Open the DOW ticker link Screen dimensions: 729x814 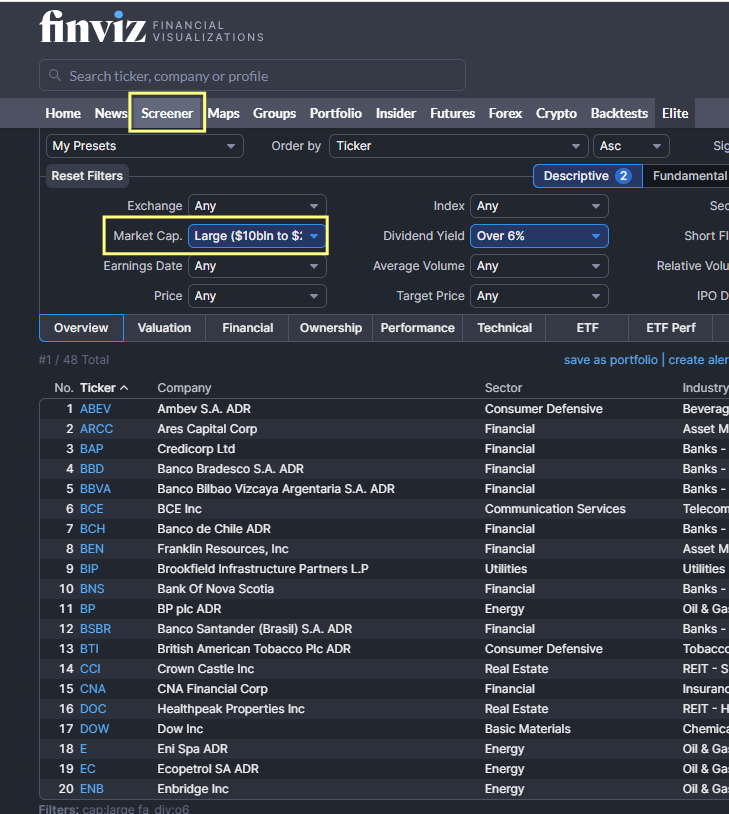94,729
